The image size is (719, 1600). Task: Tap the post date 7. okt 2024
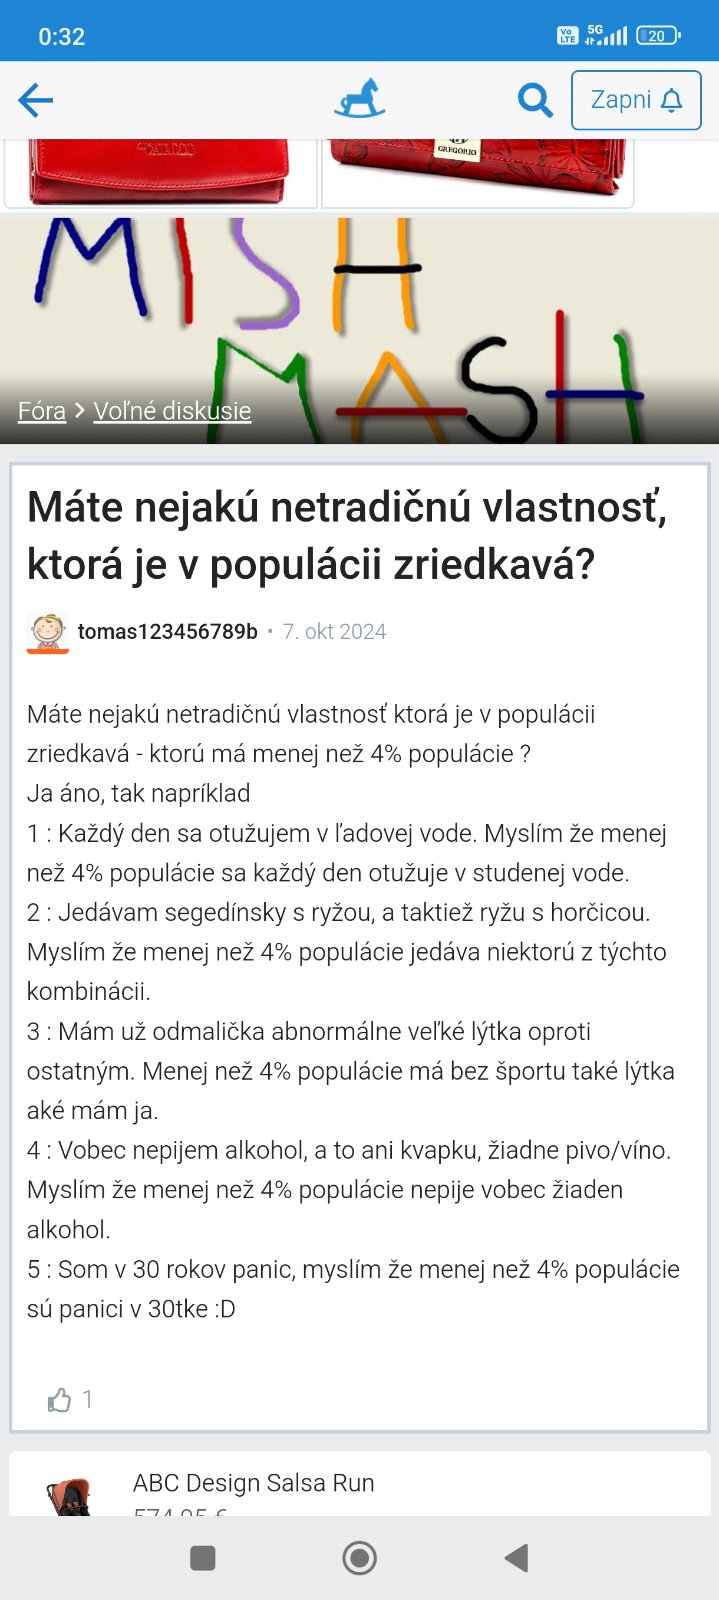click(x=334, y=632)
